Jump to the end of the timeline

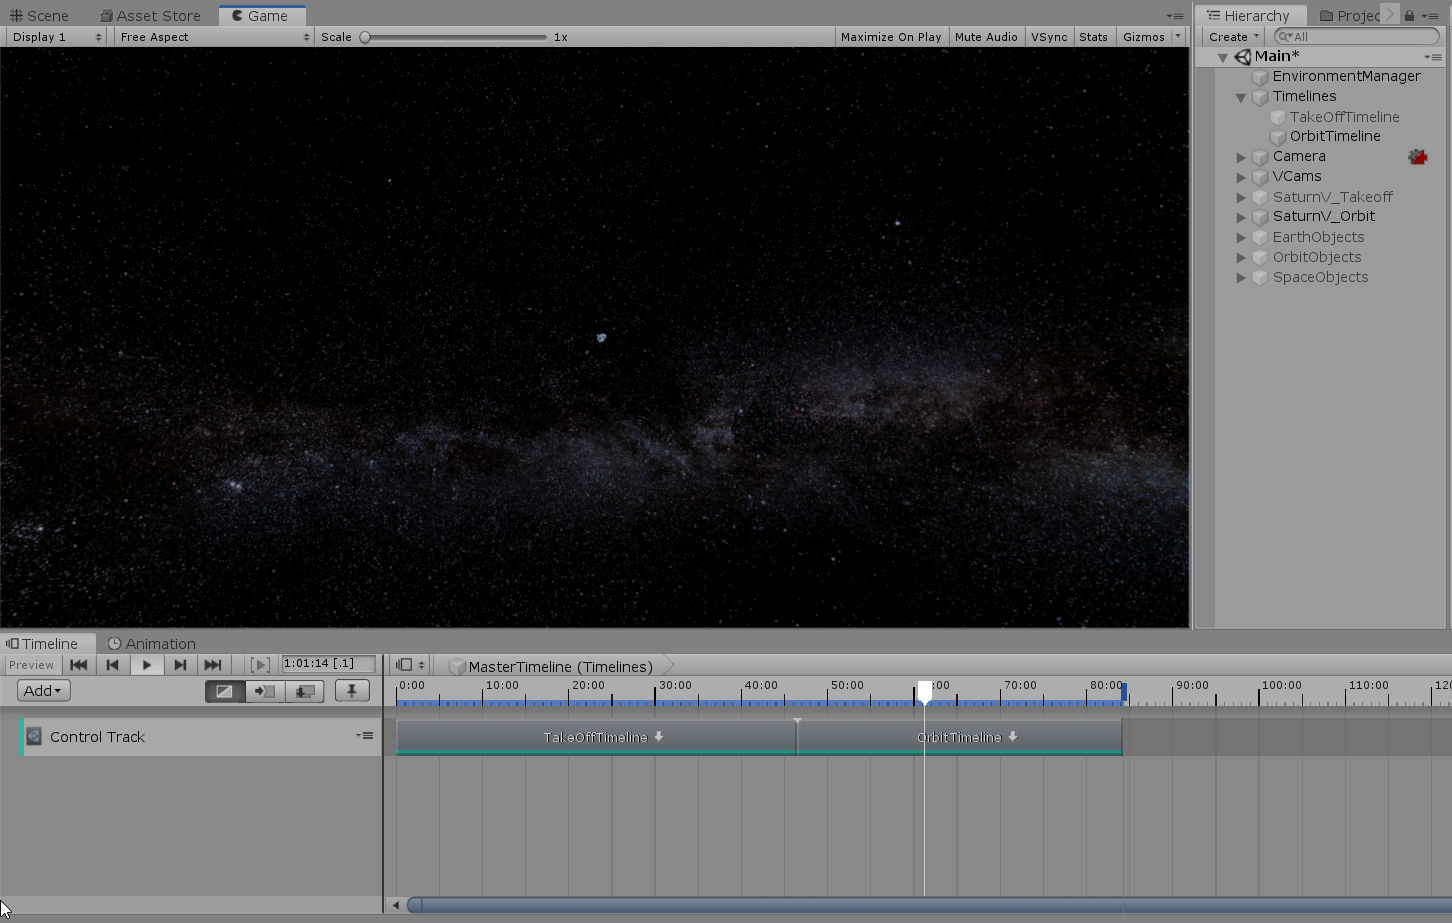point(213,665)
